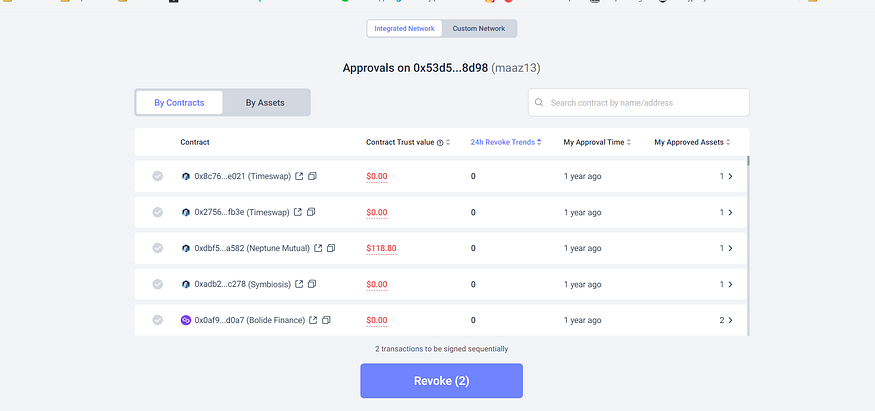
Task: Click the Revoke (2) button
Action: tap(441, 381)
